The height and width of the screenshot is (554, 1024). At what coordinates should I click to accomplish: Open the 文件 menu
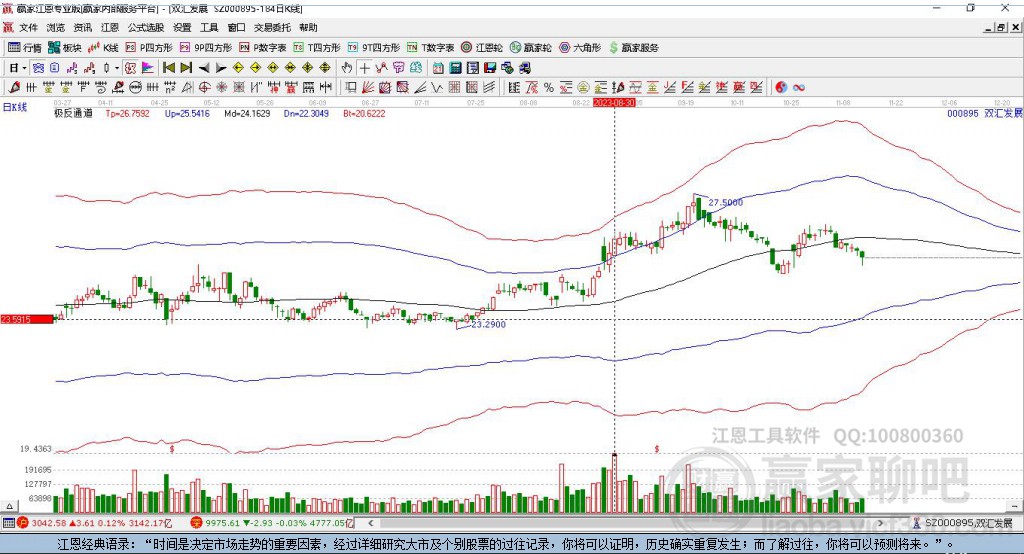28,27
